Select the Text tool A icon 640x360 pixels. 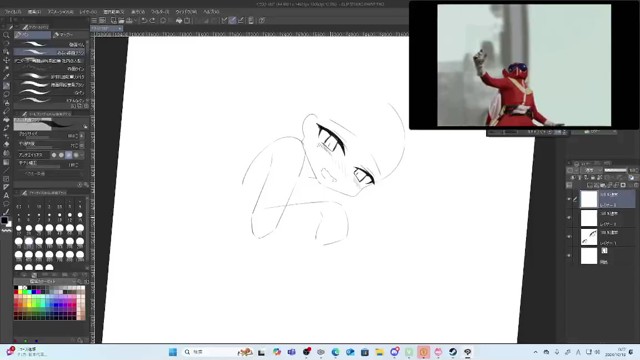click(6, 195)
